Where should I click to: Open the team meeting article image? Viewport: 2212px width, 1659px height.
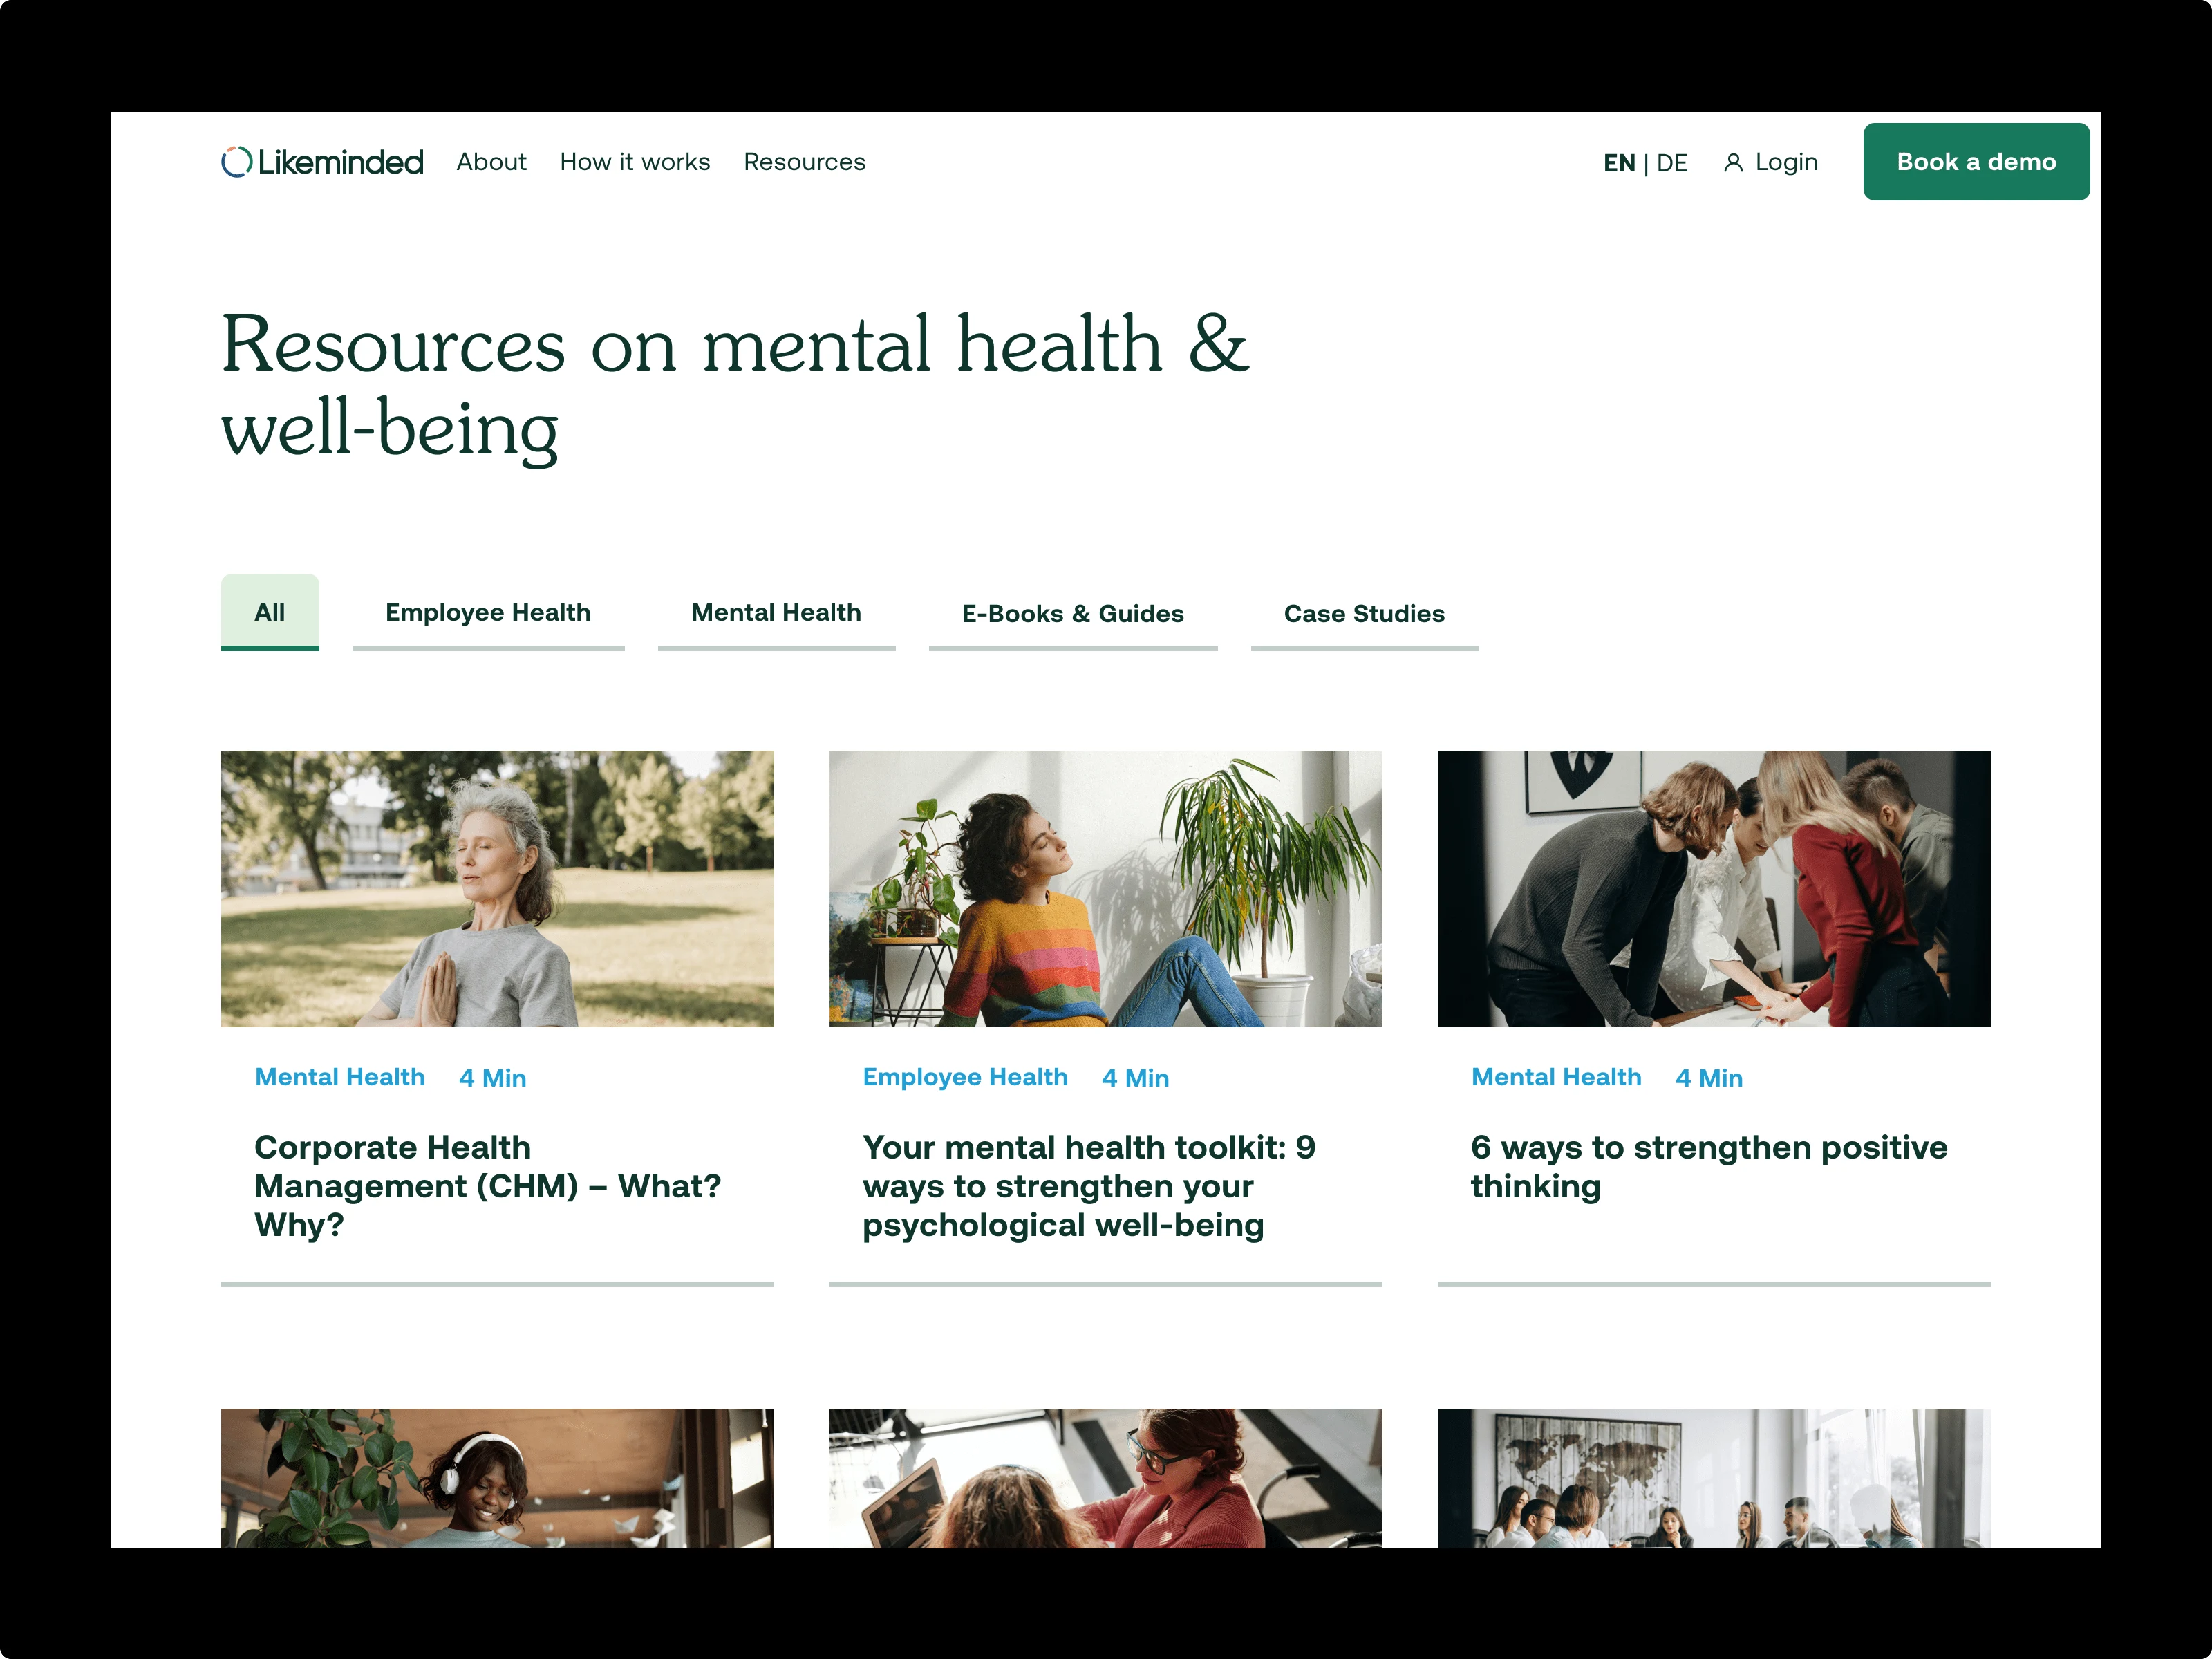point(1714,889)
